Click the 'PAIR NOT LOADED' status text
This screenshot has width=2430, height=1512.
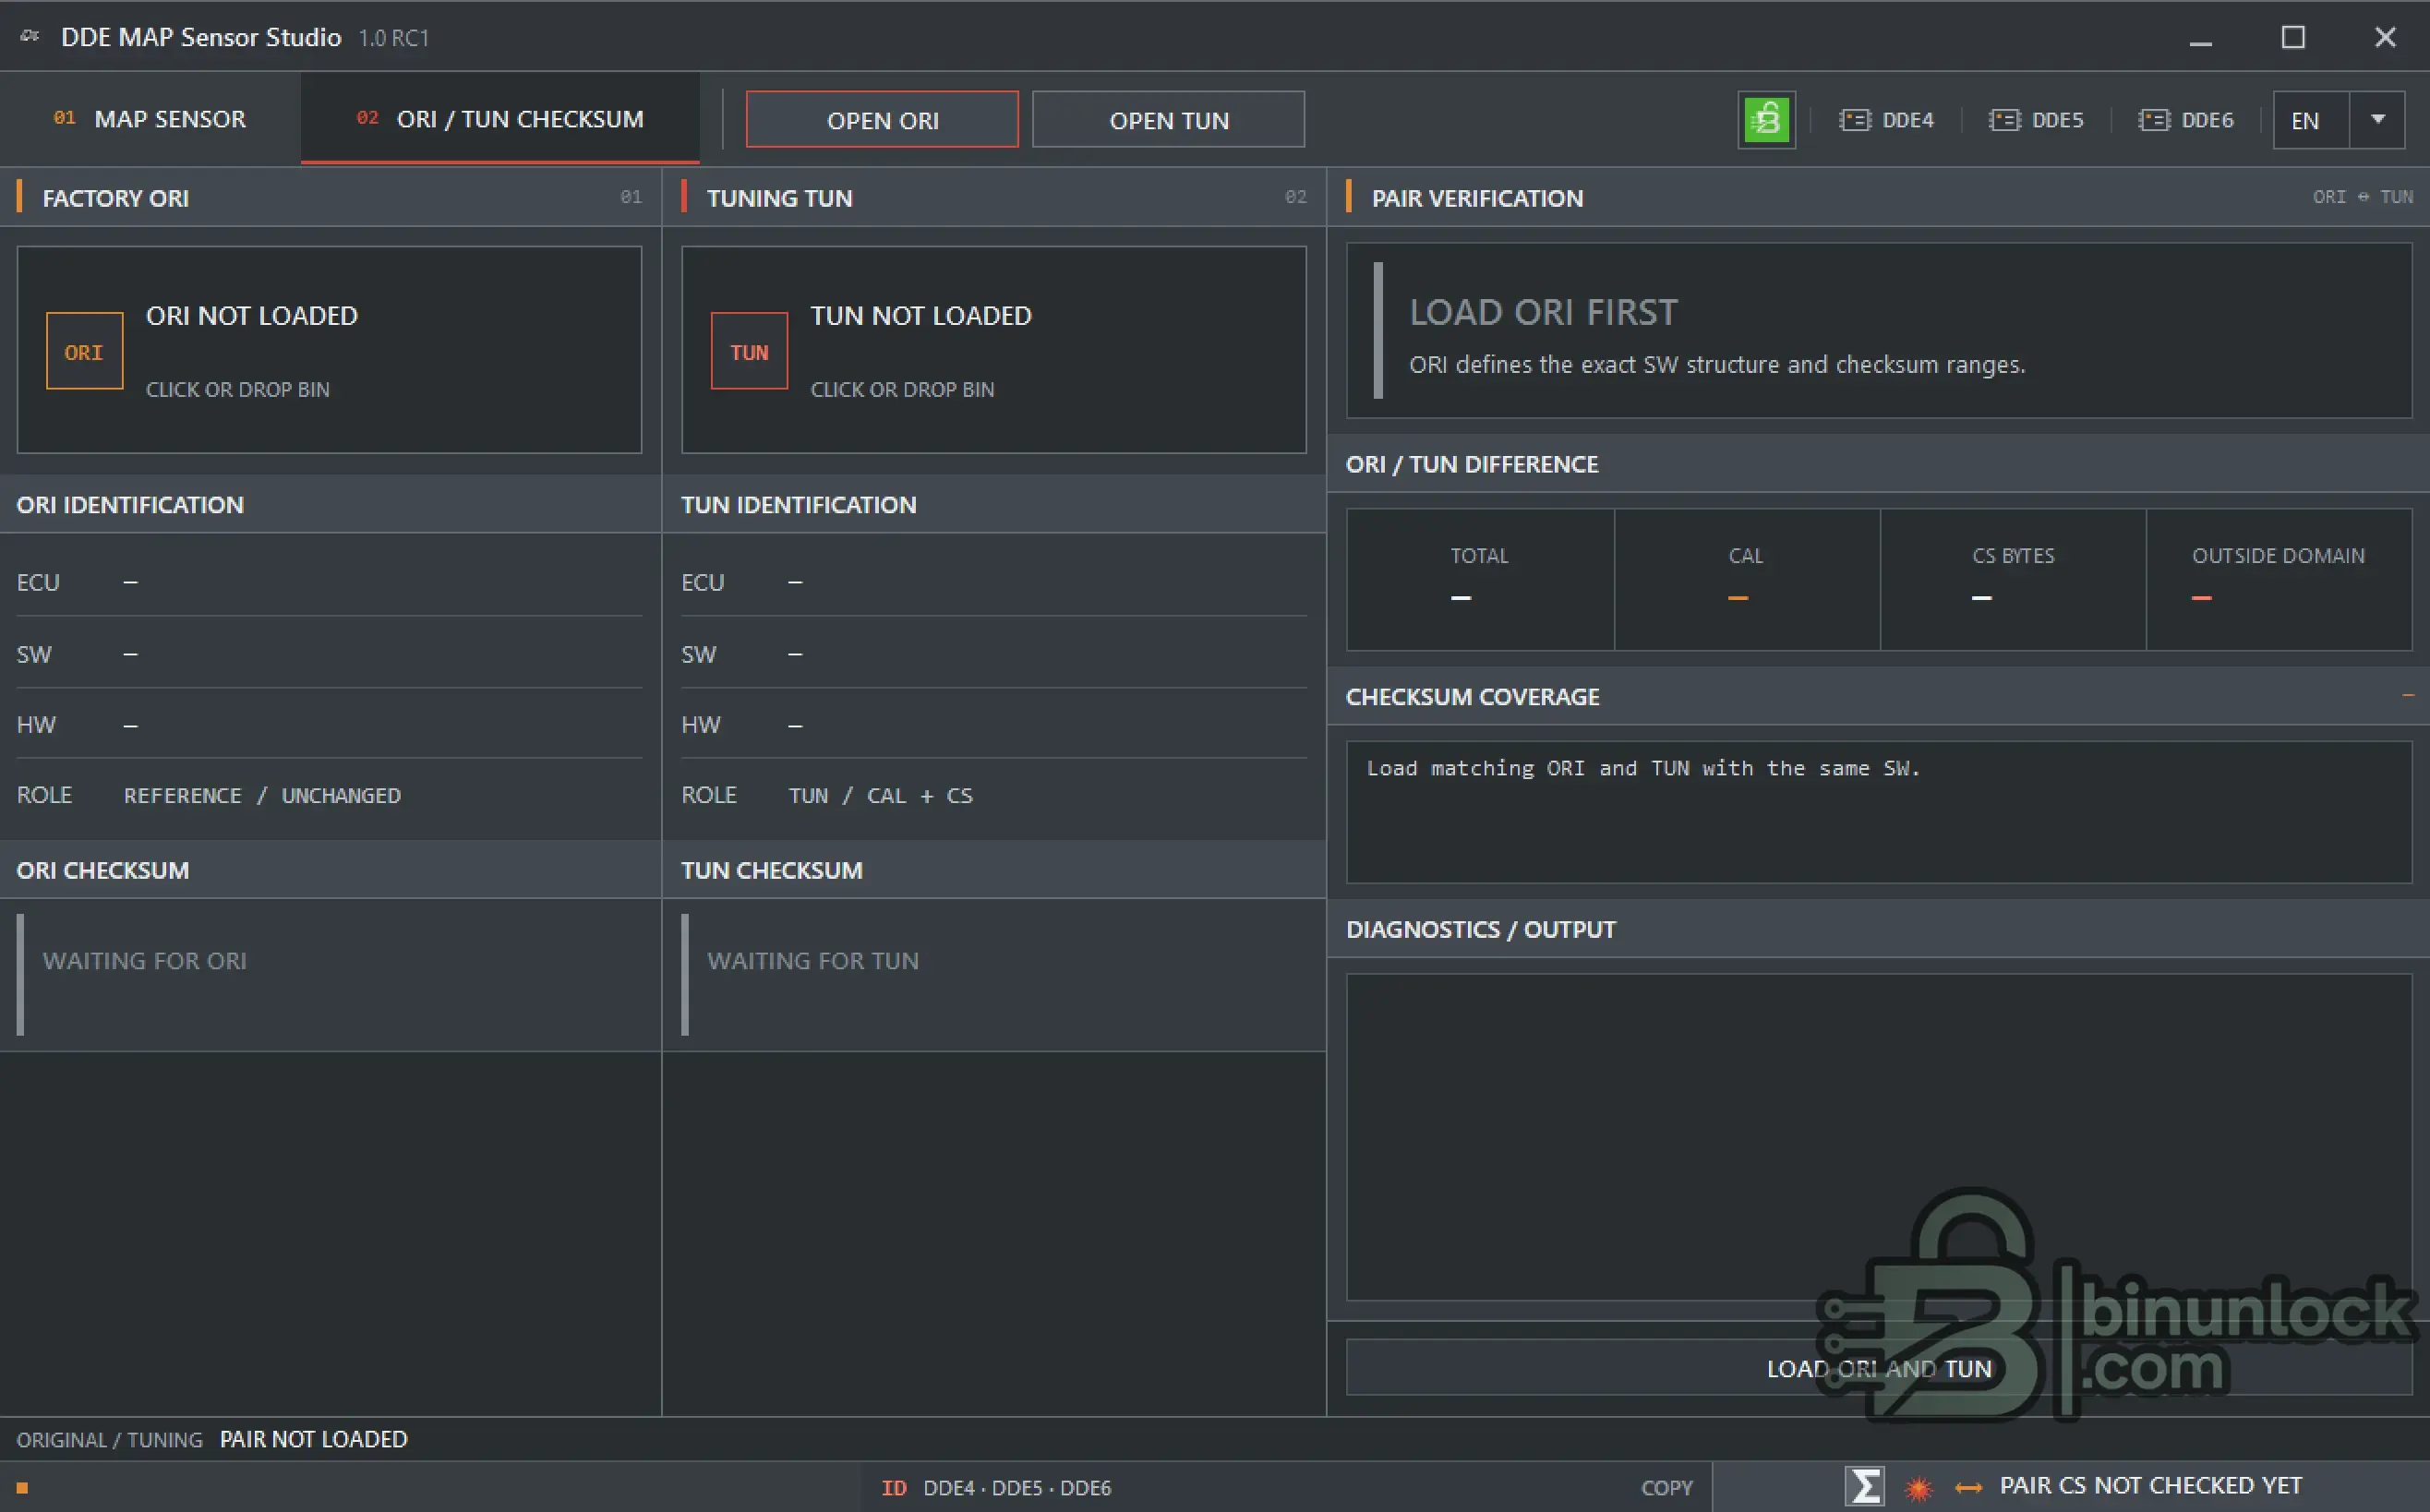(314, 1439)
